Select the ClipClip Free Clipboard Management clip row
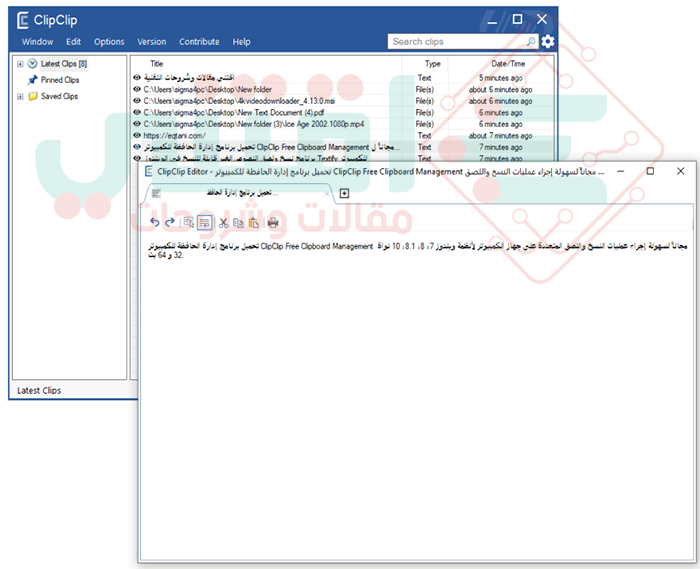700x569 pixels. (x=343, y=147)
